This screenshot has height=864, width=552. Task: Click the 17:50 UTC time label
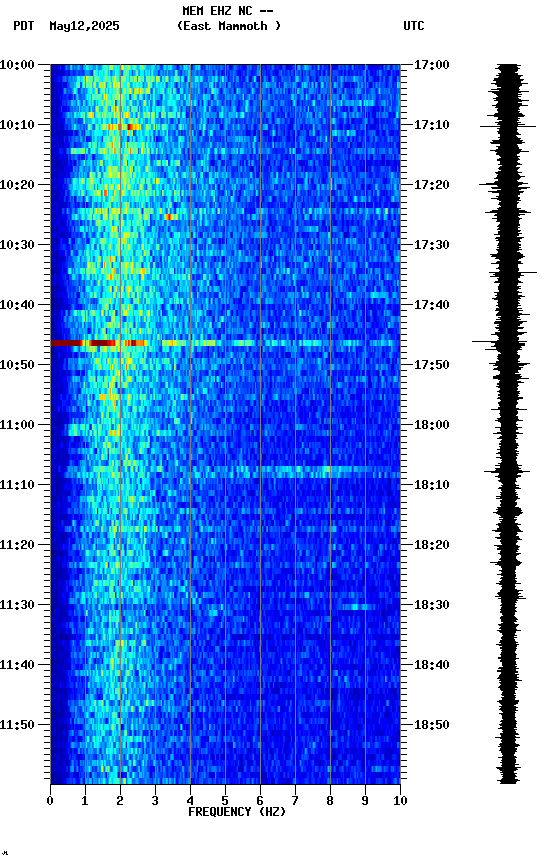(x=432, y=365)
